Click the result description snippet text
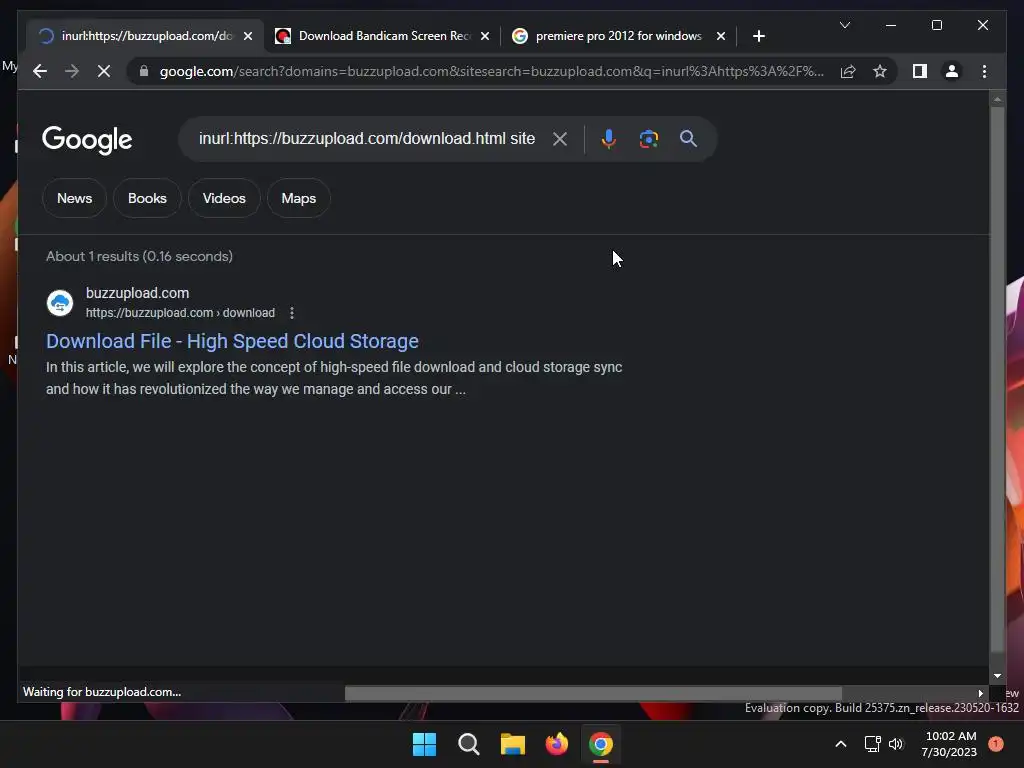 334,378
